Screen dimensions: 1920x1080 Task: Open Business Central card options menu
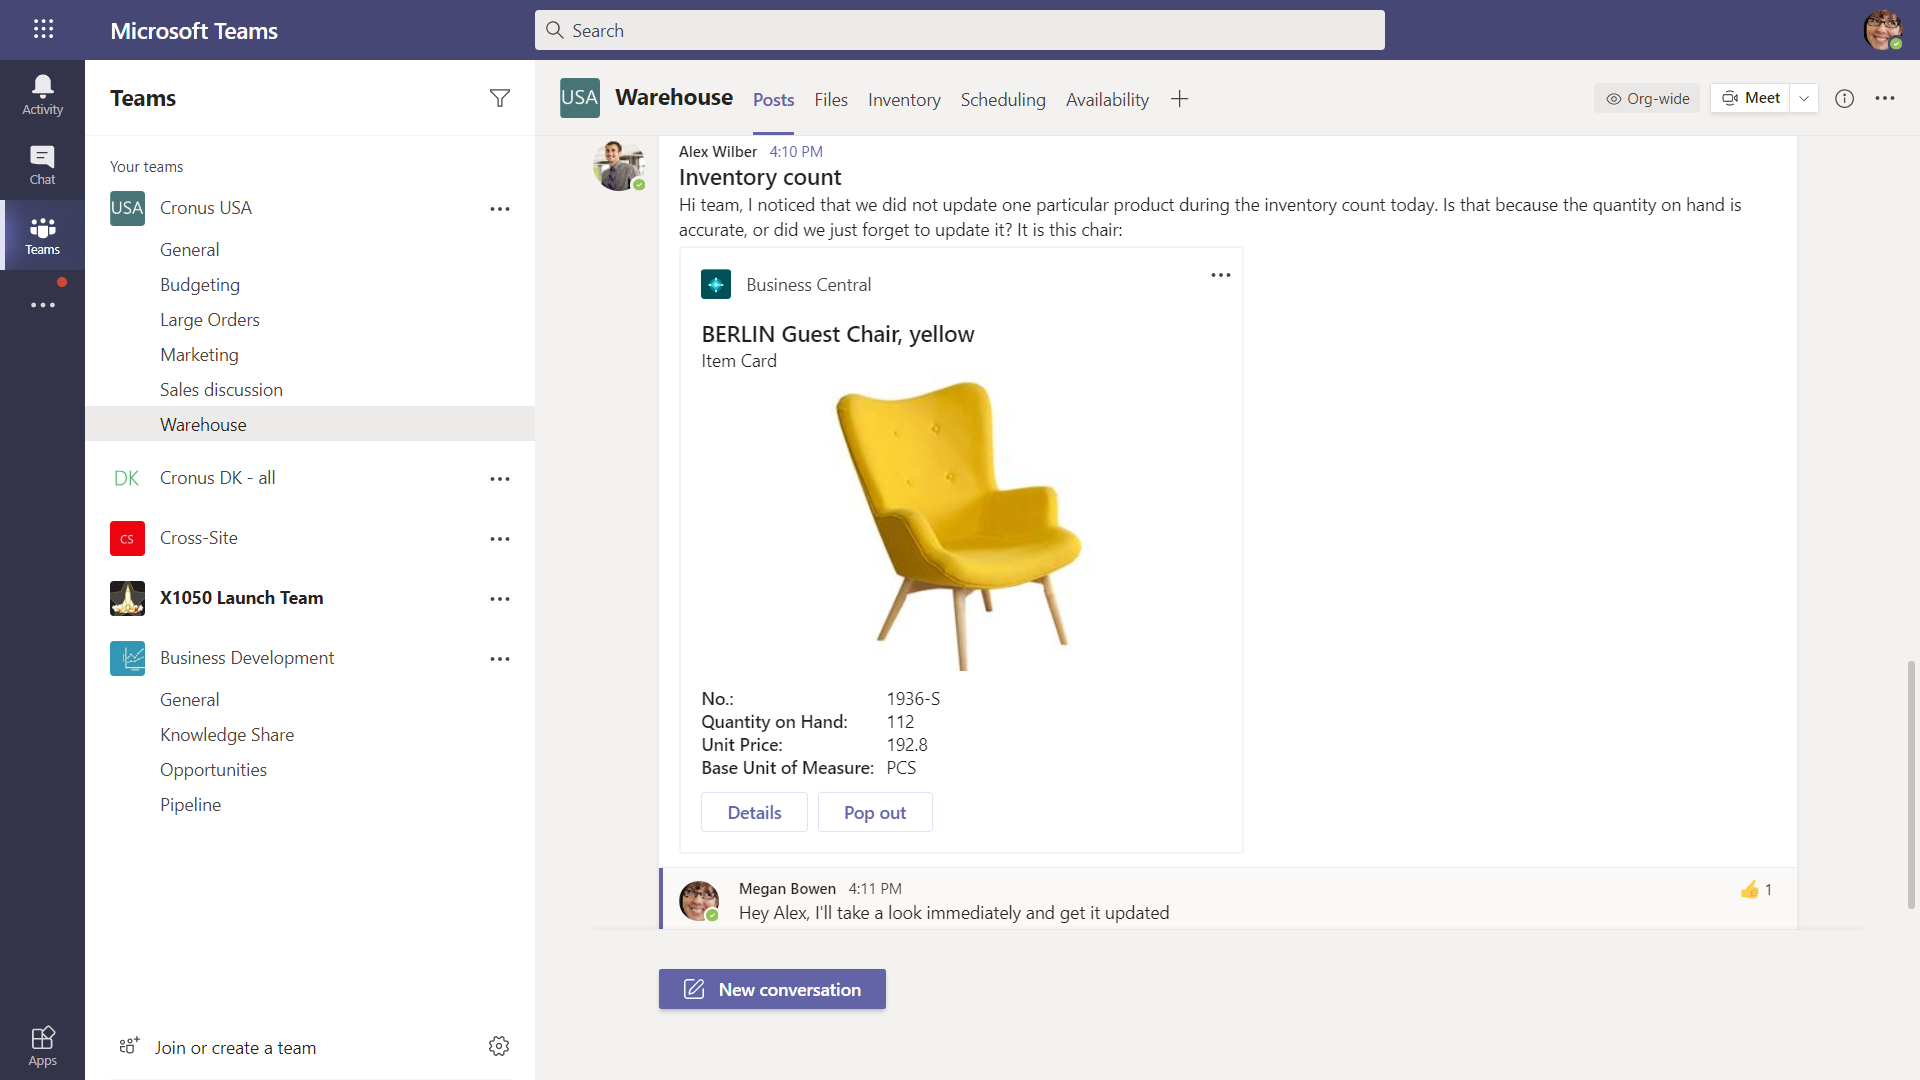coord(1220,275)
